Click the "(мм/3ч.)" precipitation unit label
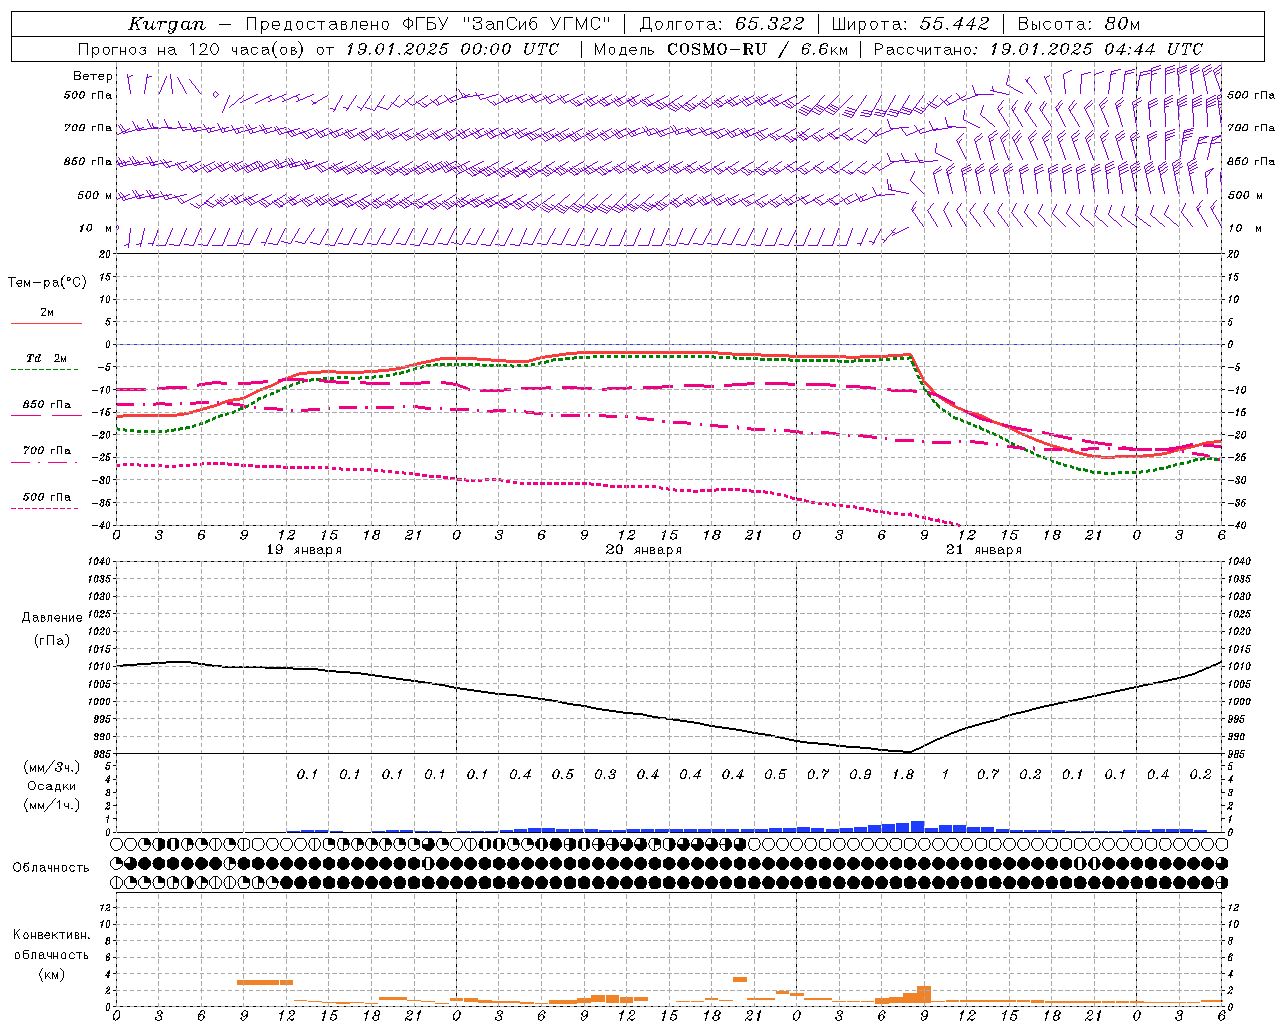This screenshot has height=1024, width=1280. click(x=52, y=767)
